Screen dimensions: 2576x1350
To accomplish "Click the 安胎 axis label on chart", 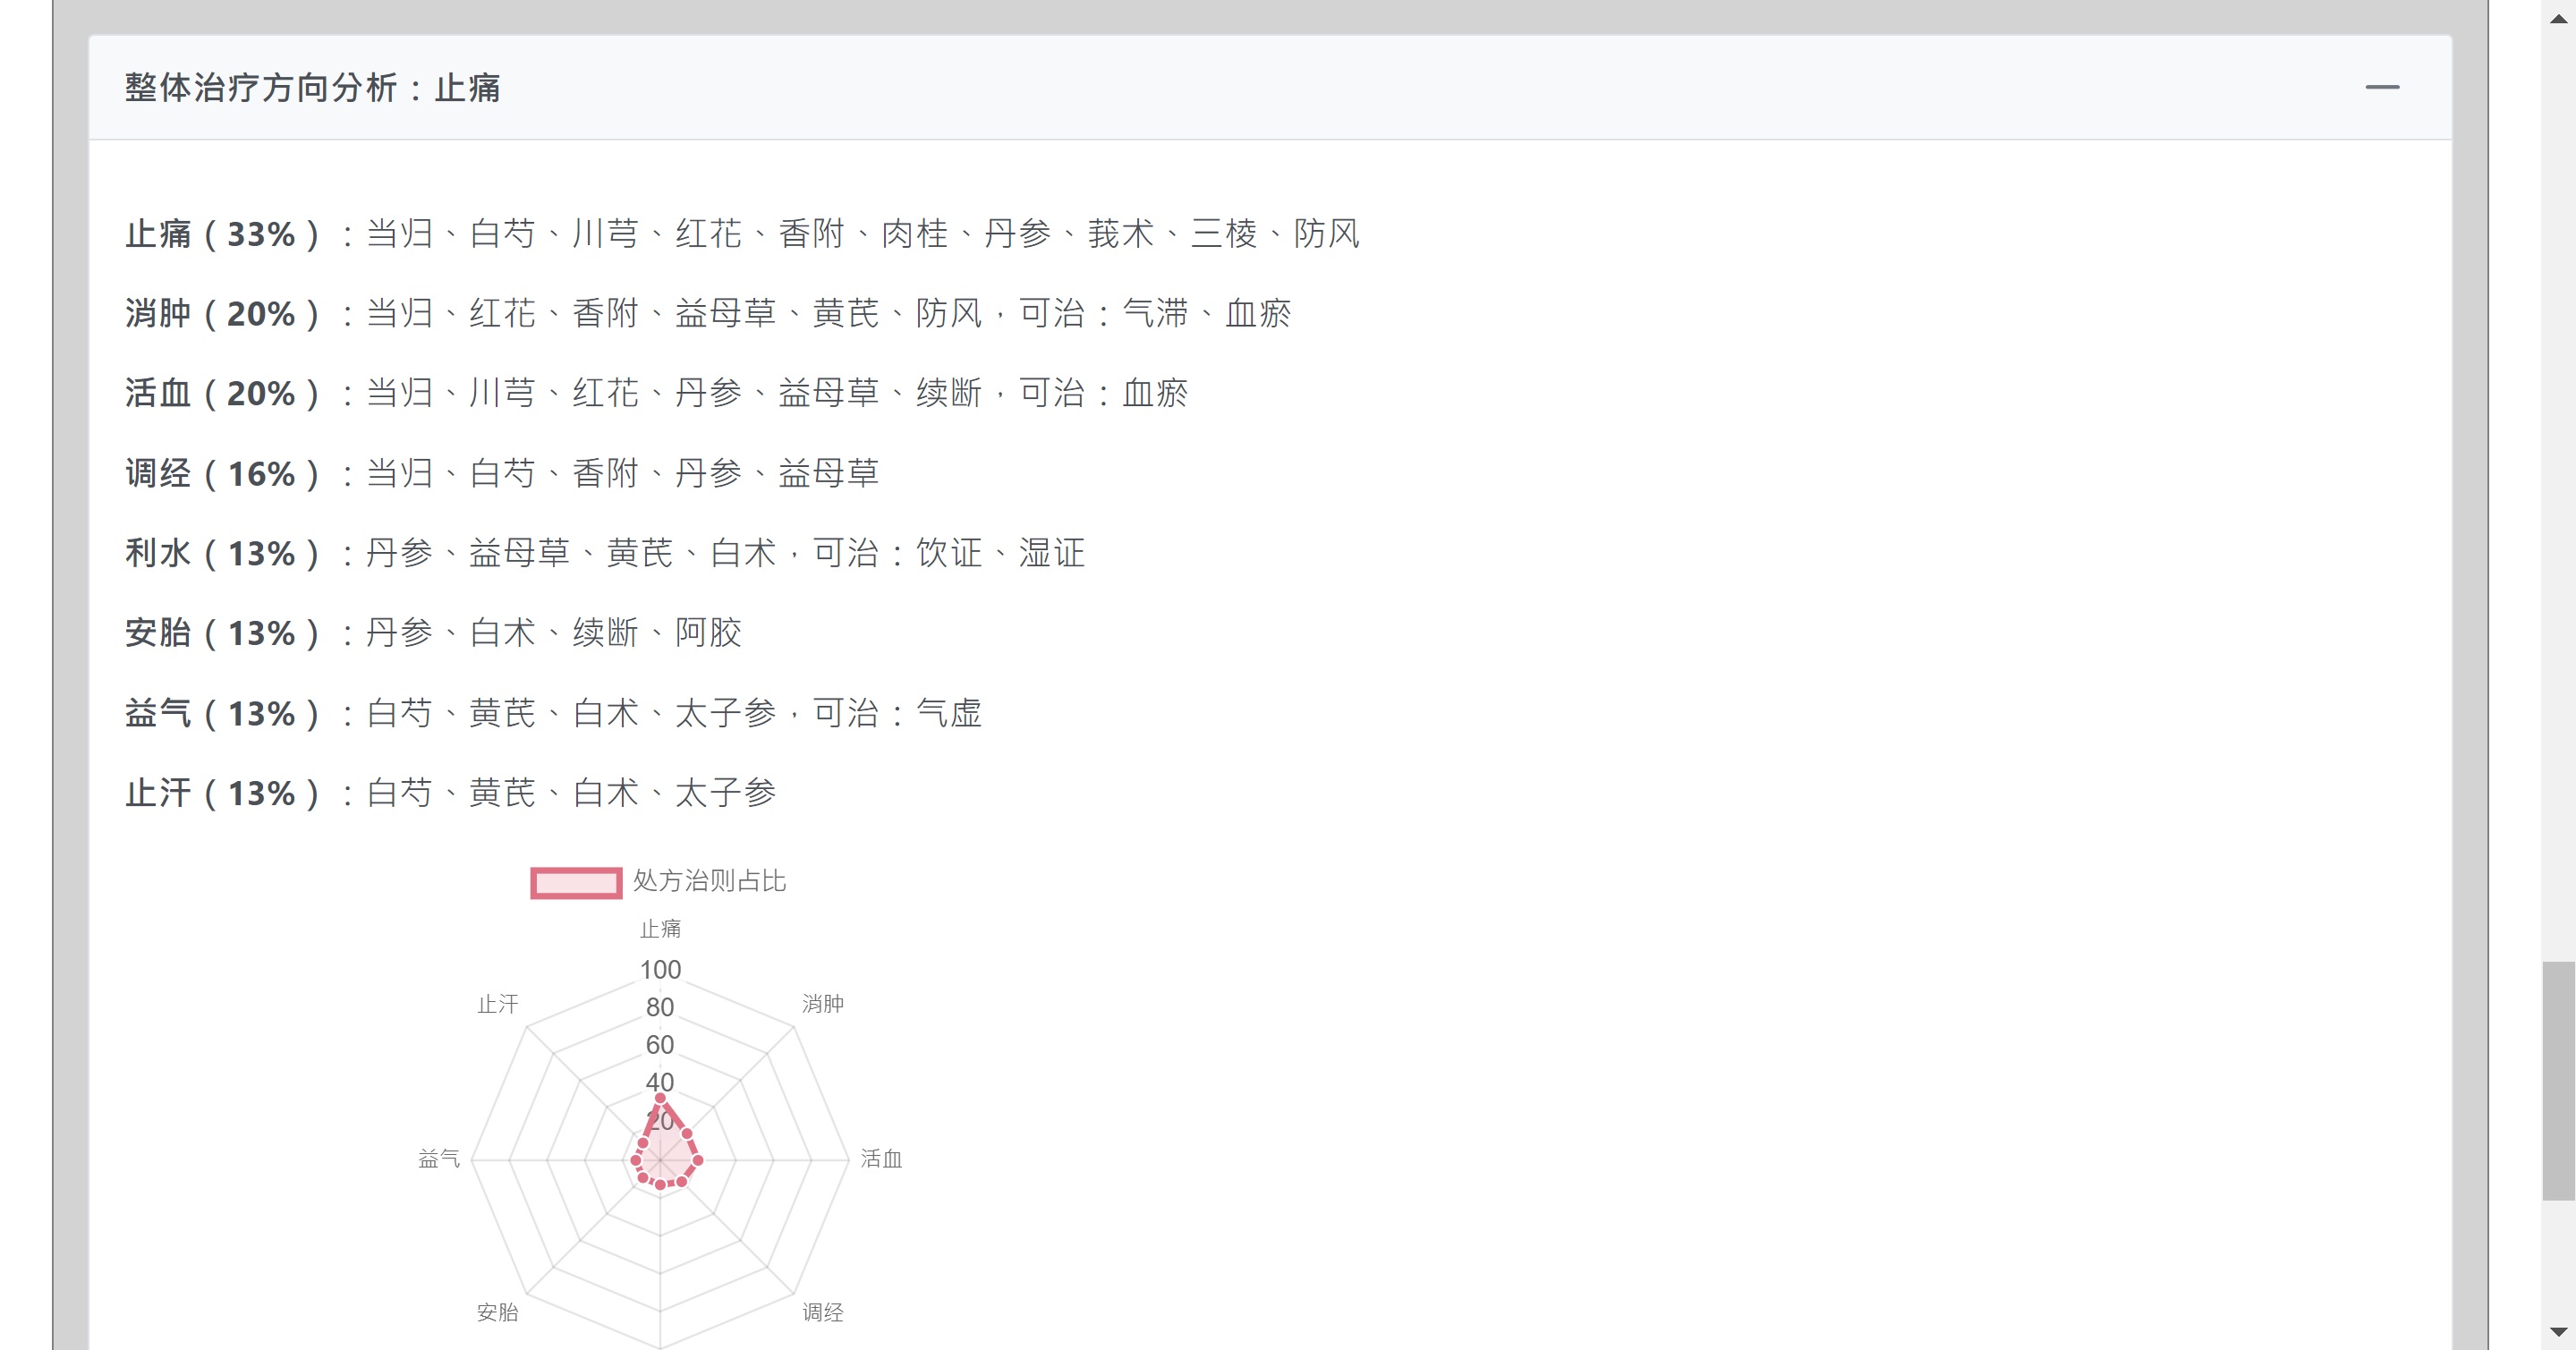I will [498, 1312].
